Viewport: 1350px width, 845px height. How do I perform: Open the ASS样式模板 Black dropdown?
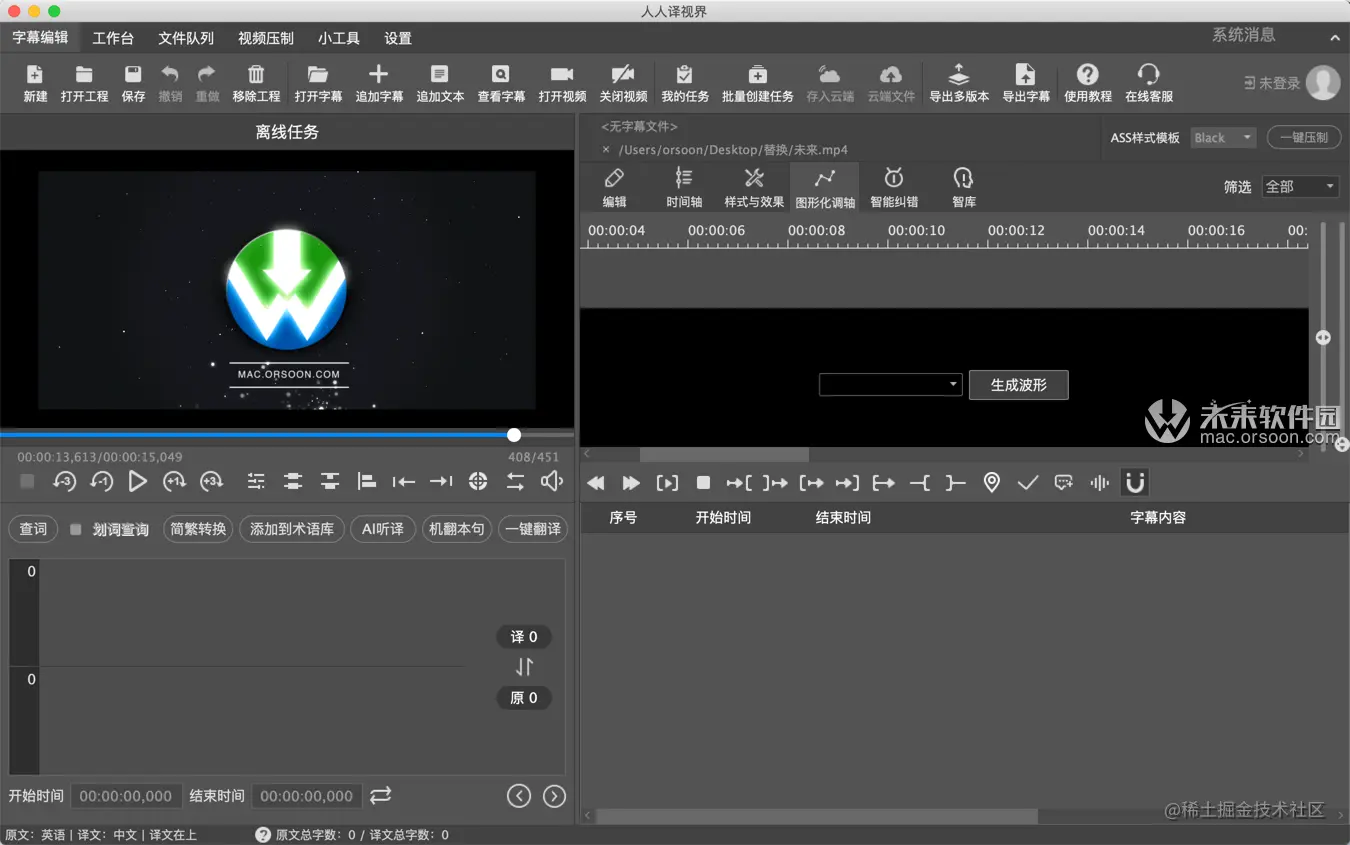[1223, 138]
